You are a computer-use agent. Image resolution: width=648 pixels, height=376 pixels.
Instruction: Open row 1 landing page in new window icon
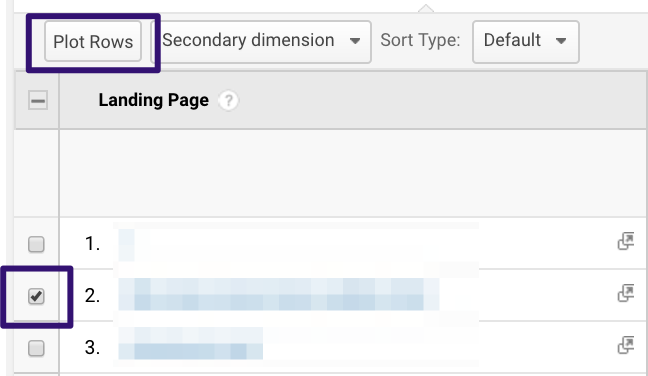(x=626, y=241)
